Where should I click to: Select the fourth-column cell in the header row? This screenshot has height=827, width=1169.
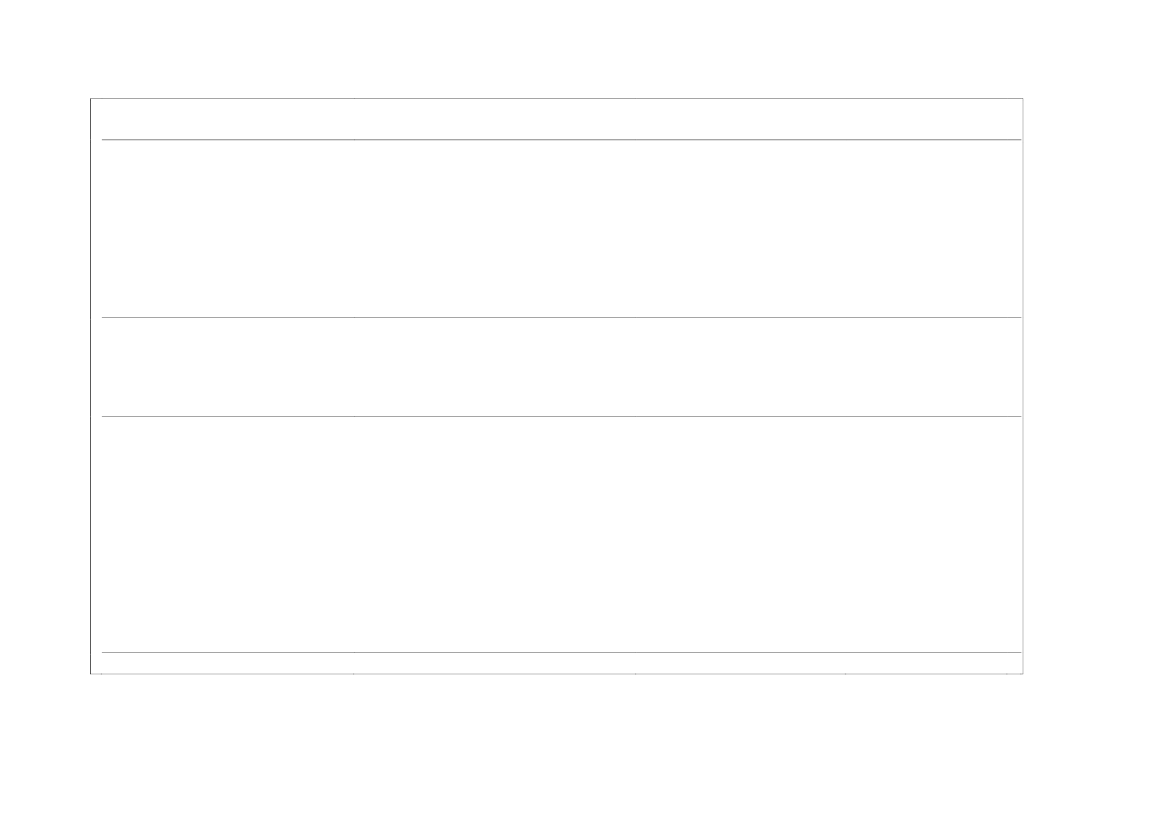click(x=933, y=119)
